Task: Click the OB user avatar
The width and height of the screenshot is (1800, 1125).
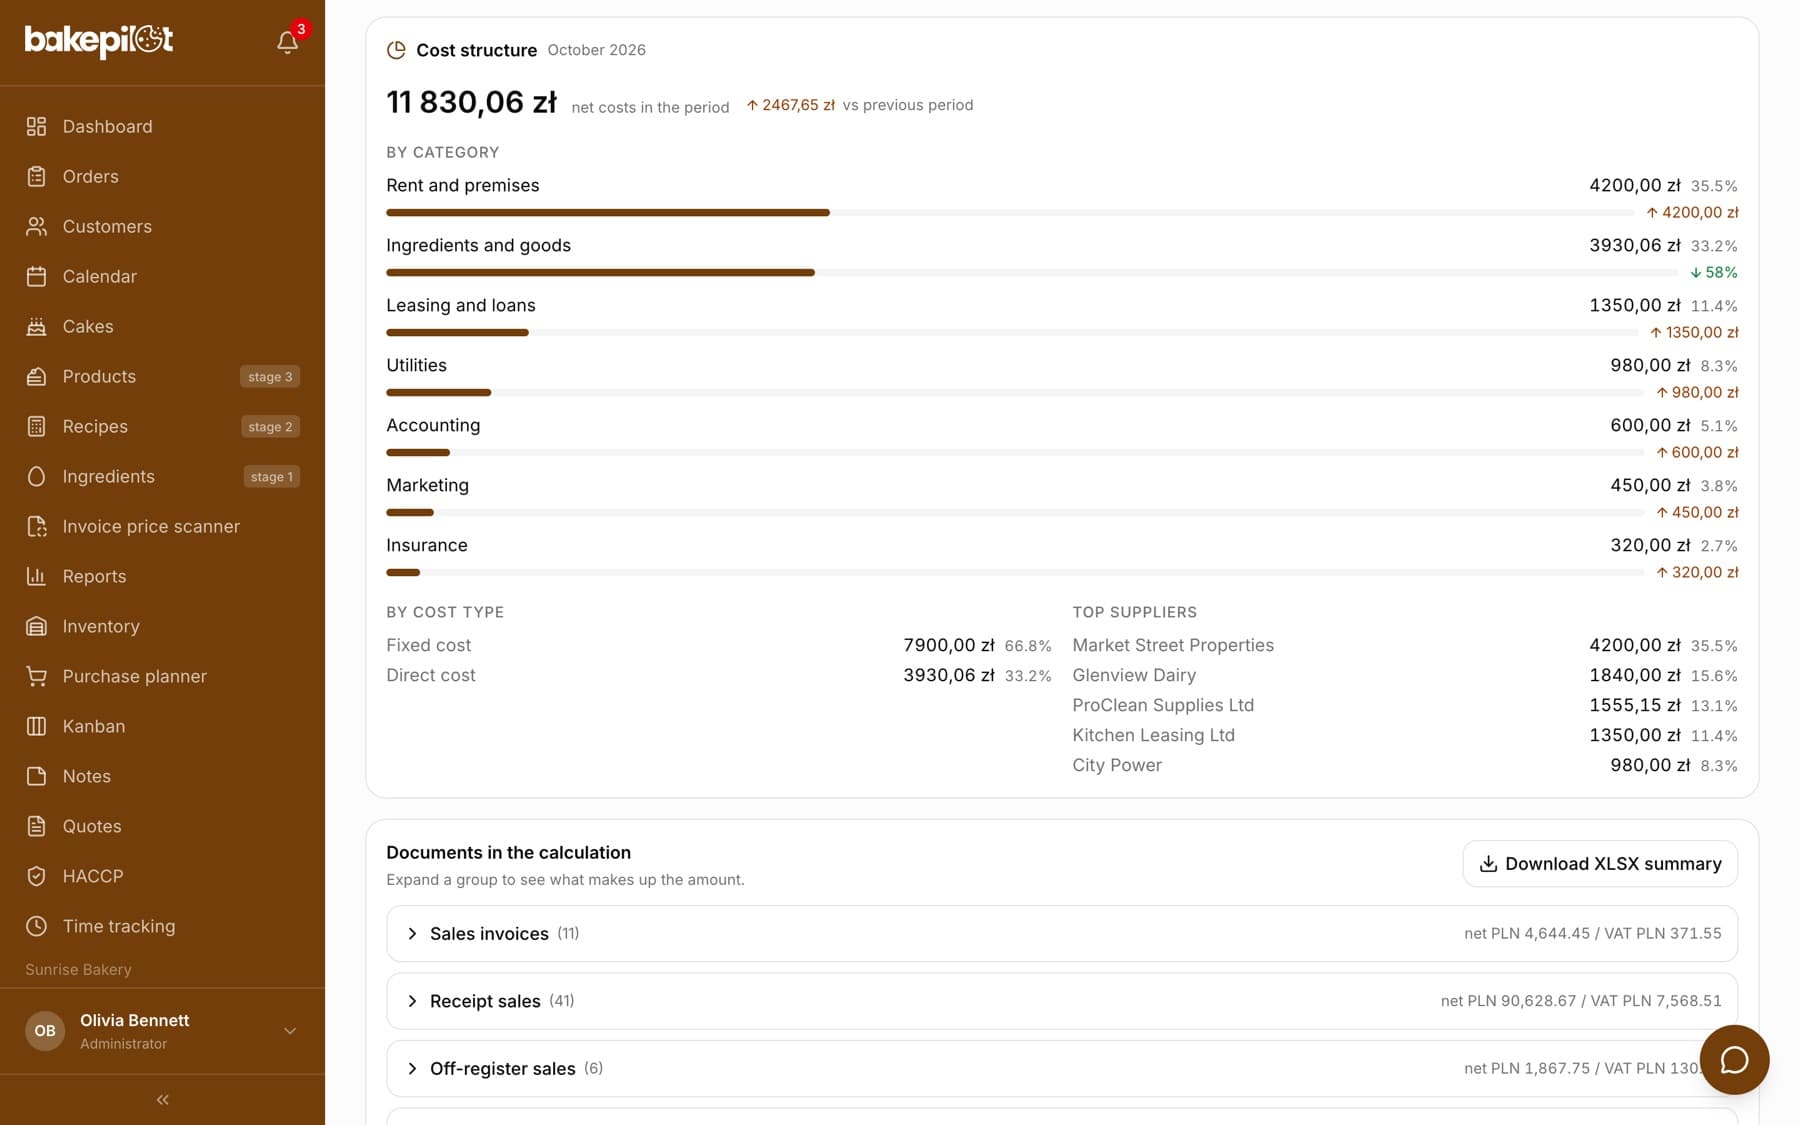Action: (x=45, y=1031)
